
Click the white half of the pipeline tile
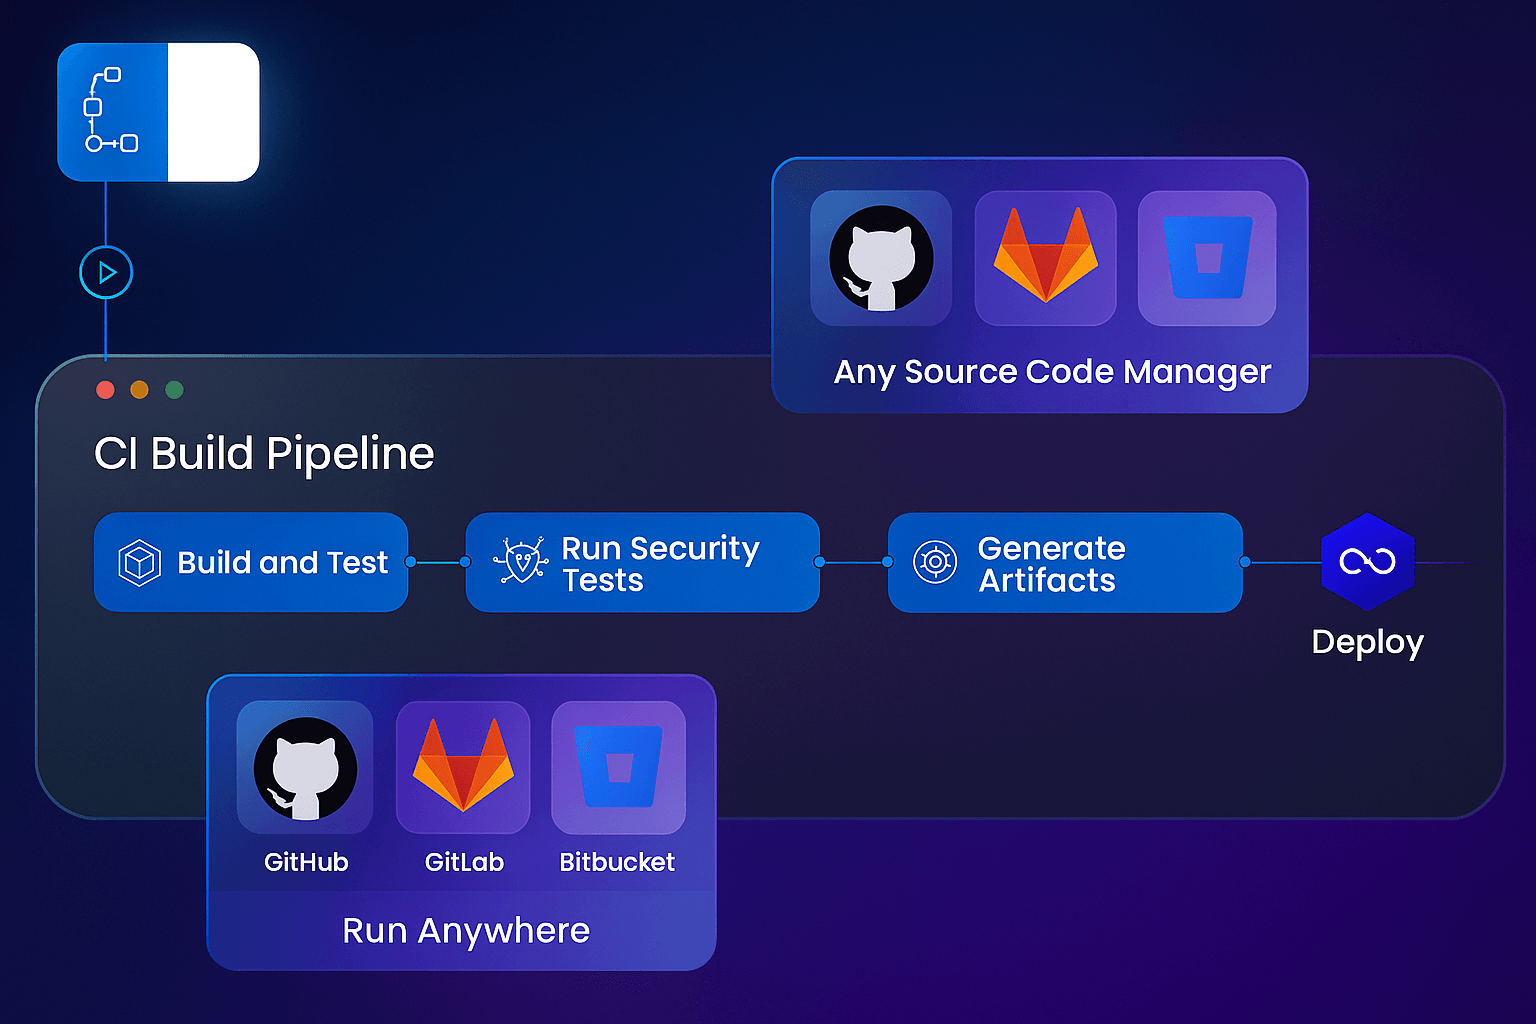click(213, 112)
